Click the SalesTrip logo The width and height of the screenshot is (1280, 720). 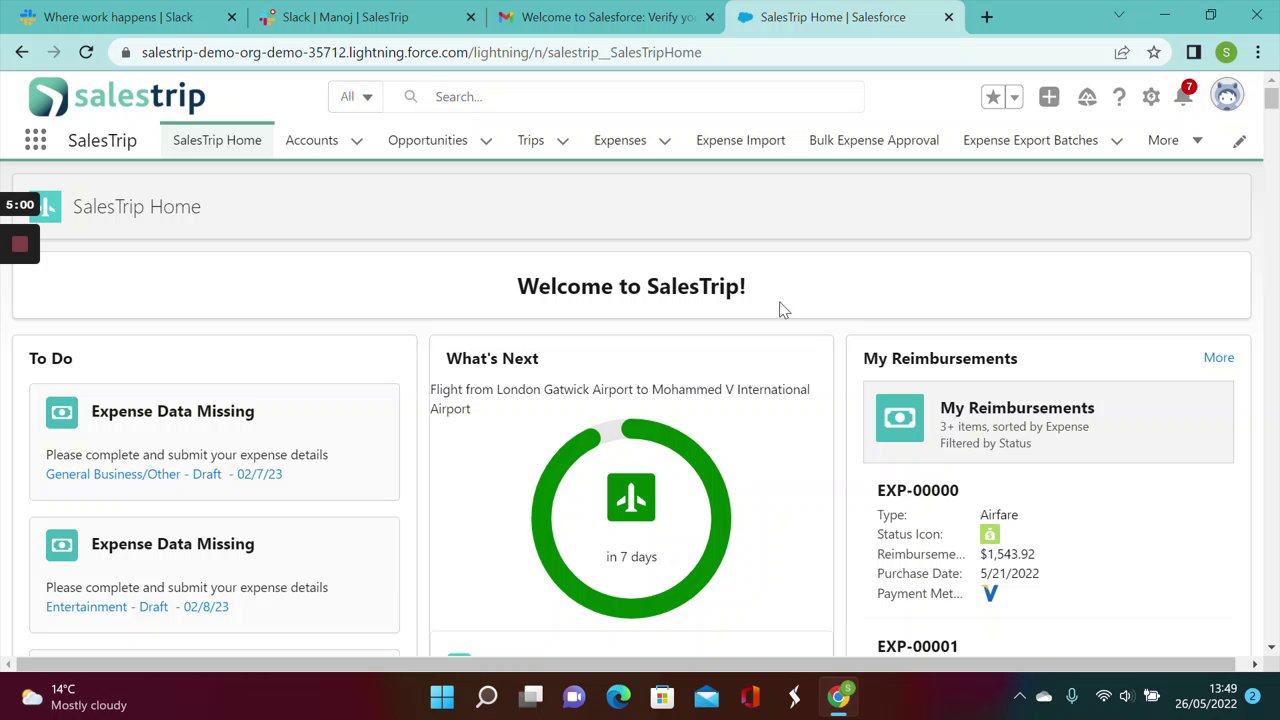(x=117, y=97)
